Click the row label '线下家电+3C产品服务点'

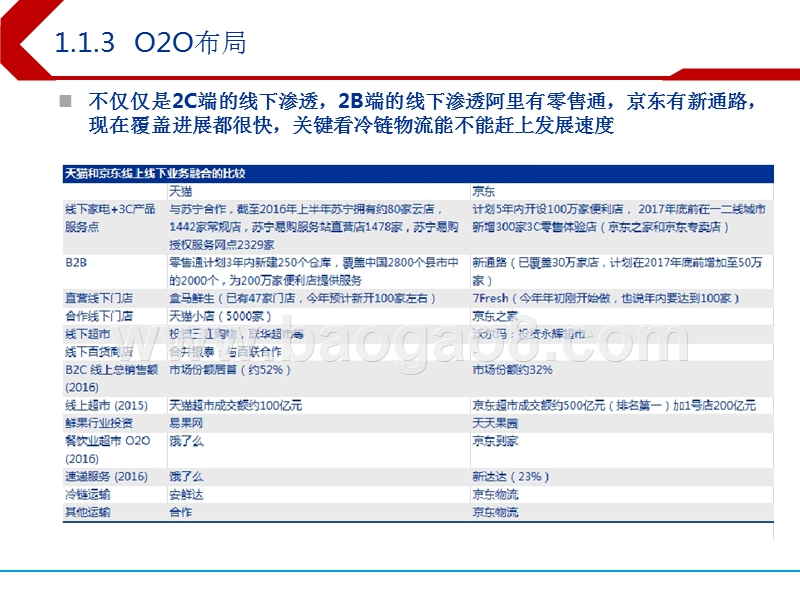coord(110,218)
